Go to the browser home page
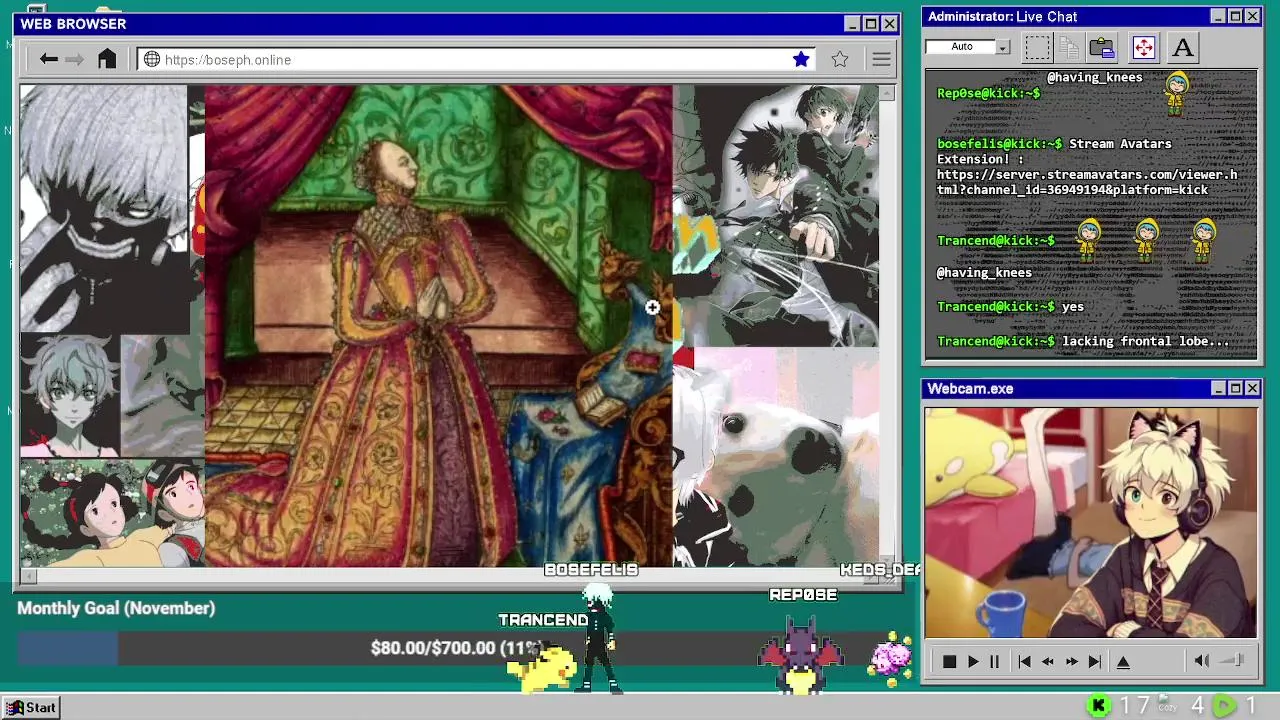Viewport: 1280px width, 720px height. [x=107, y=59]
